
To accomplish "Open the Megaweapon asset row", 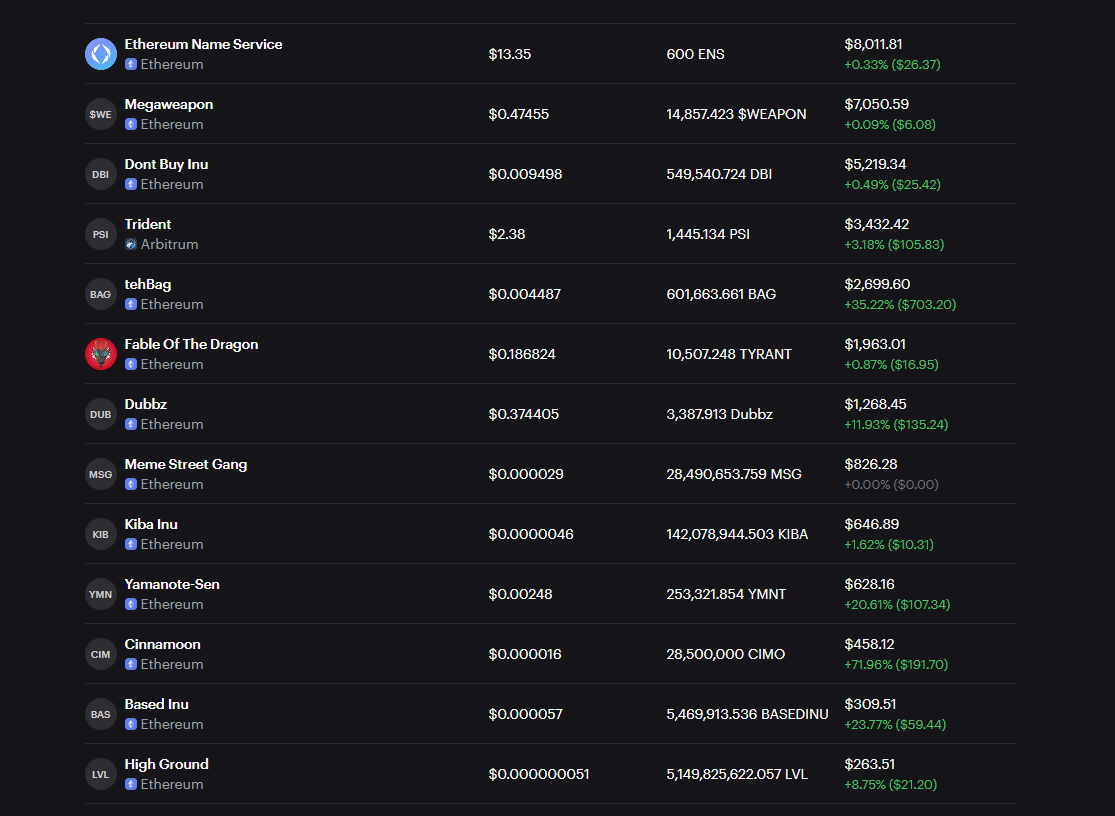I will coord(550,114).
